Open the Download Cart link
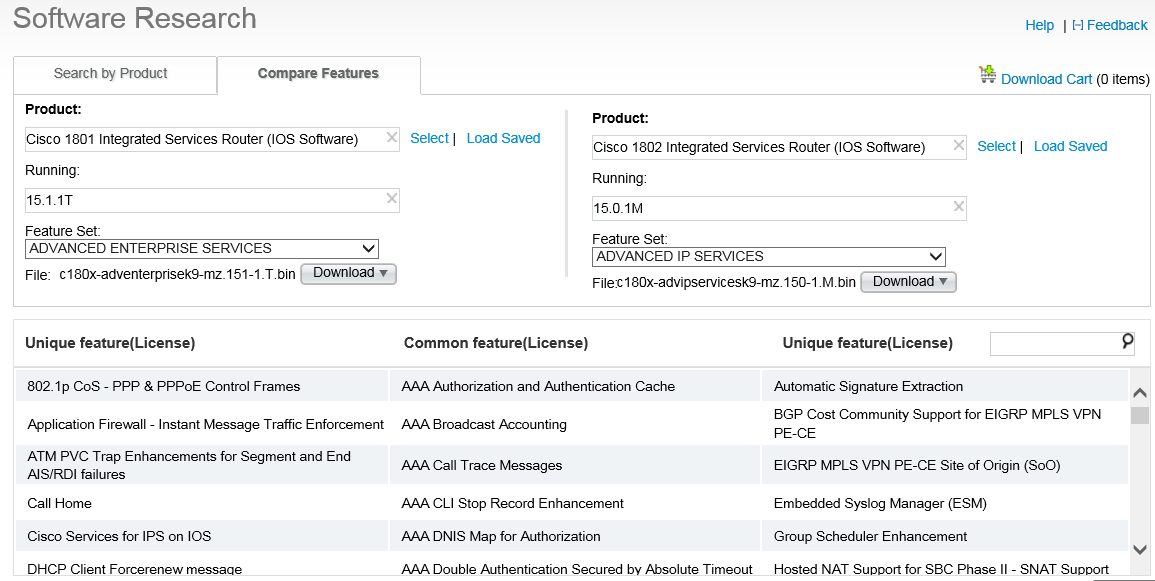The width and height of the screenshot is (1155, 581). (1046, 79)
